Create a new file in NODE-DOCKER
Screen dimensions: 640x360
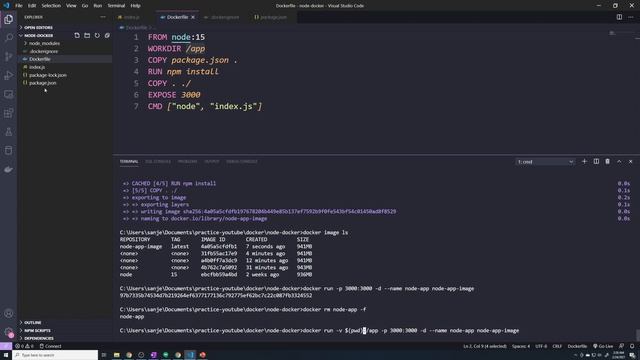77,36
